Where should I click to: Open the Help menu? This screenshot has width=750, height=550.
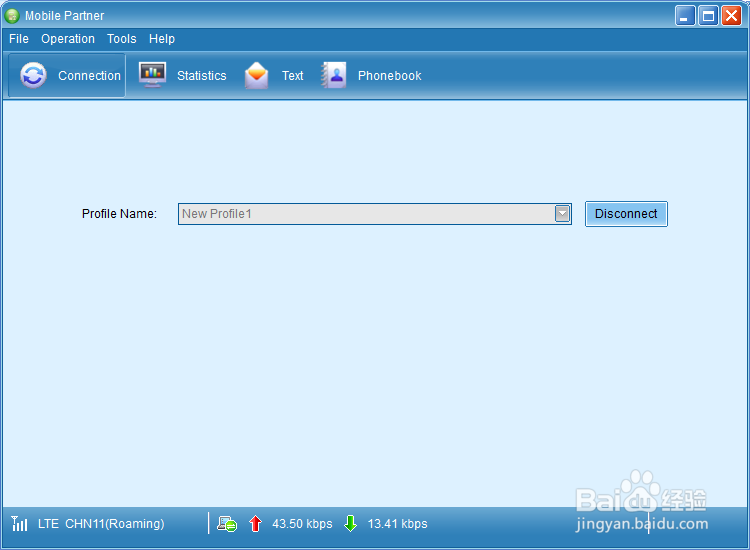162,39
